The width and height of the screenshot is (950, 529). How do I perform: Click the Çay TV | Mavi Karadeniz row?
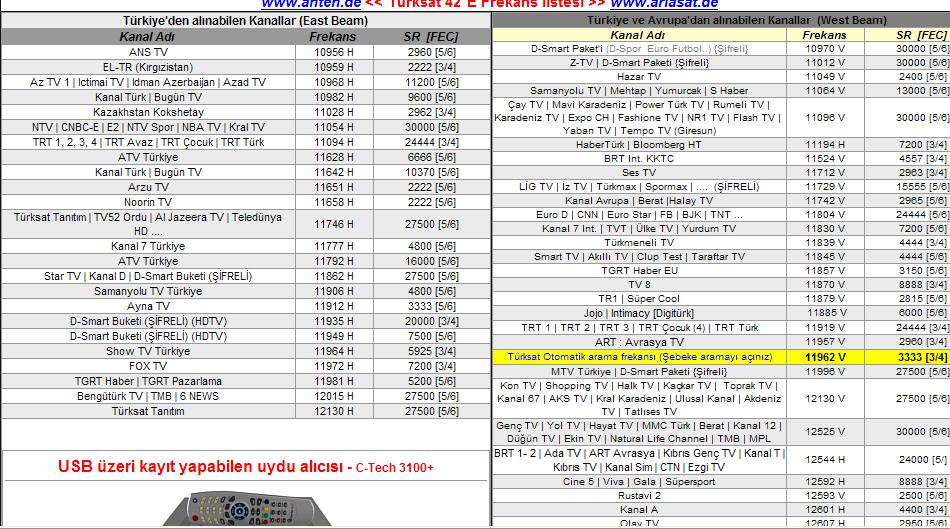tap(721, 118)
